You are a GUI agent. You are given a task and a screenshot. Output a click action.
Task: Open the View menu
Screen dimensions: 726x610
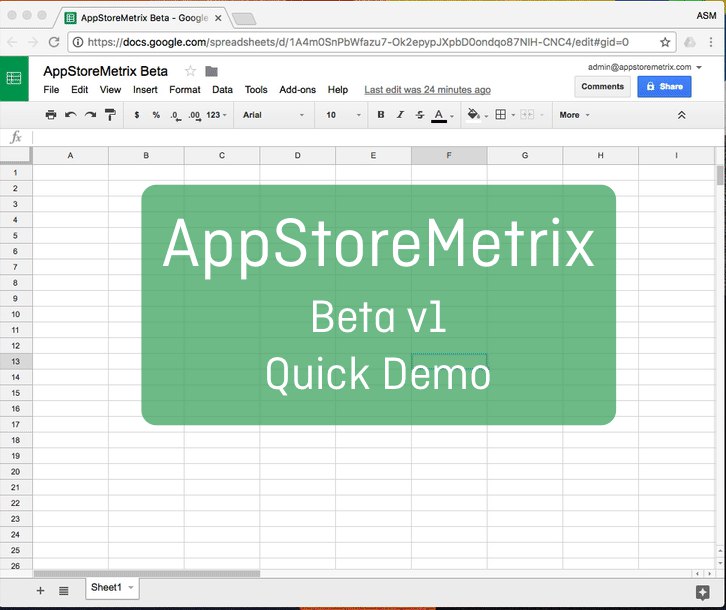point(110,89)
